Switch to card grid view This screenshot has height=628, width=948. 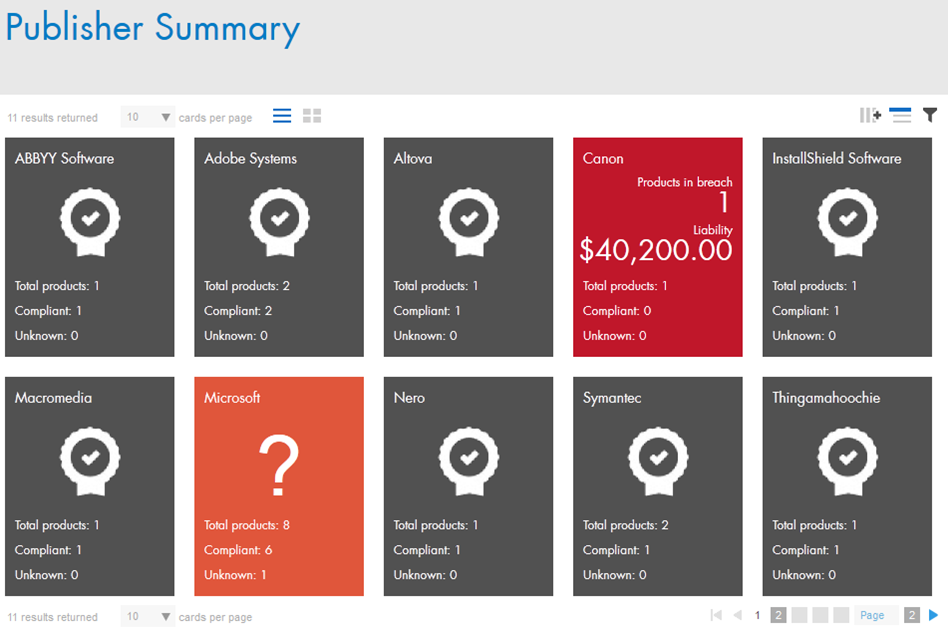(x=312, y=117)
